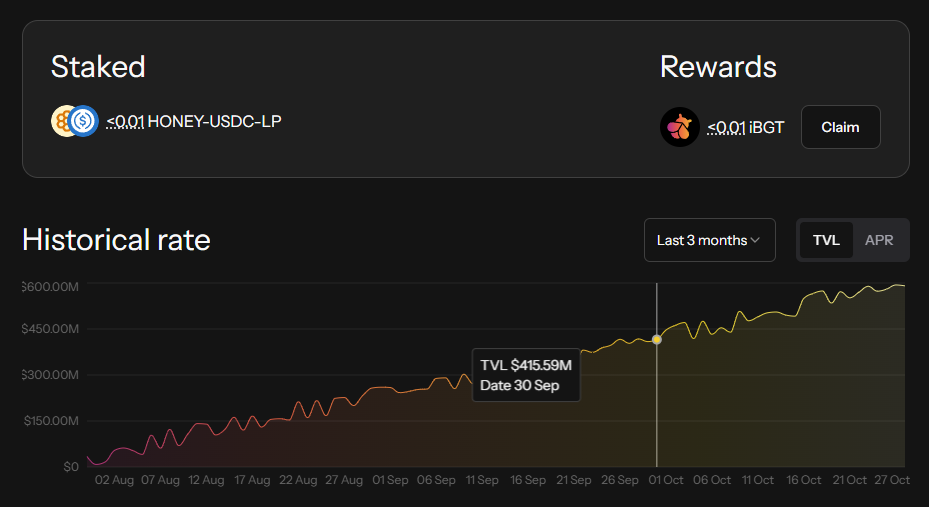Click the Rewards section heading
Viewport: 929px width, 507px height.
[x=718, y=67]
